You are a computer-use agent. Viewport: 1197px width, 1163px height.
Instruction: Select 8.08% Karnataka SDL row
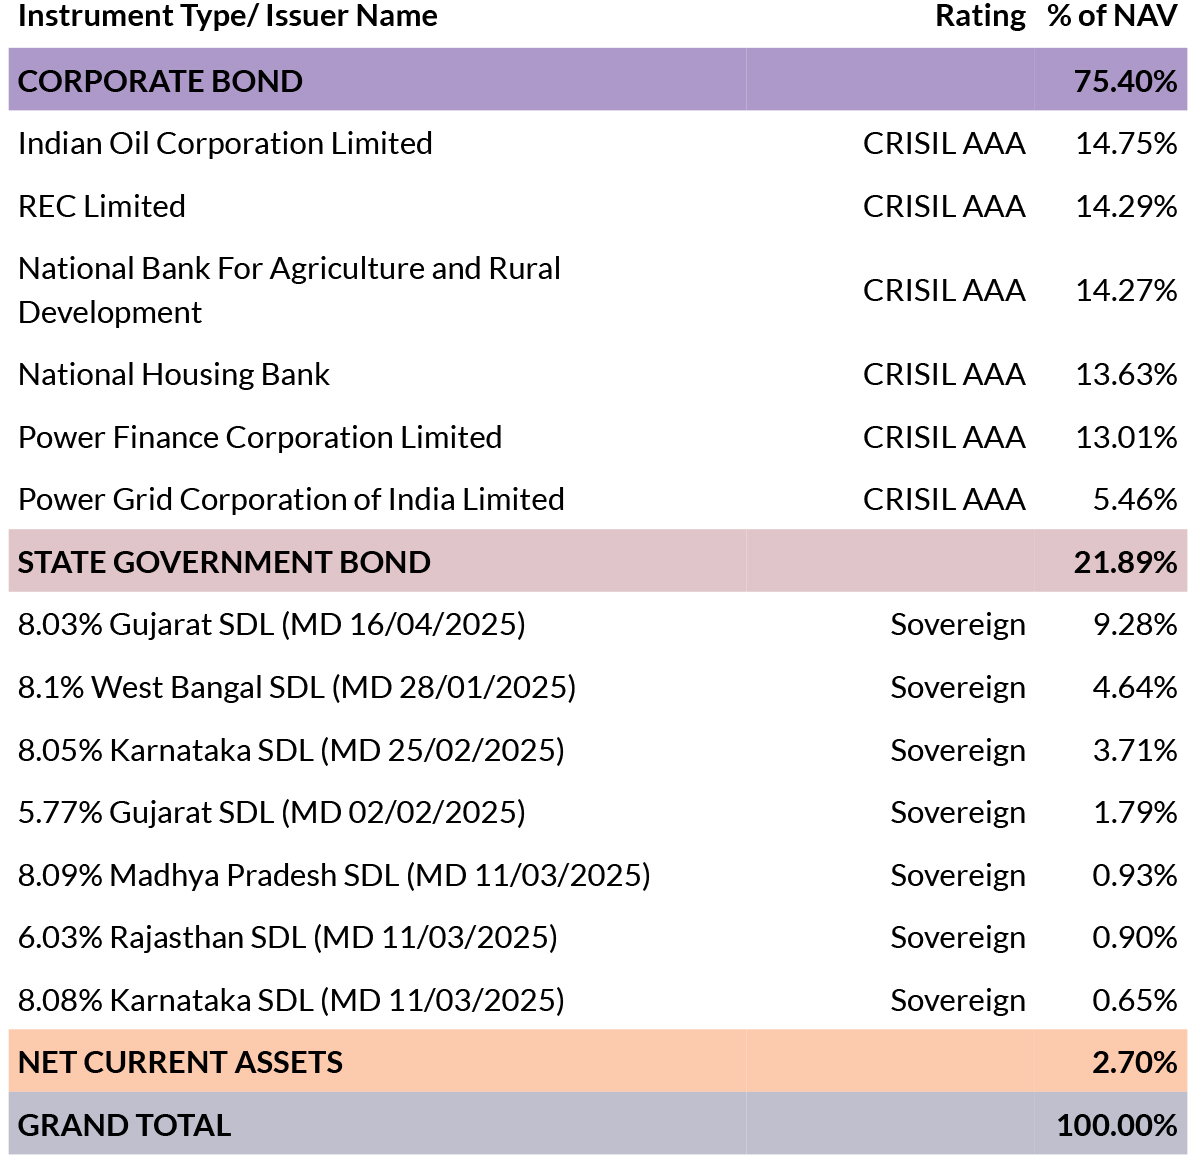point(598,1000)
